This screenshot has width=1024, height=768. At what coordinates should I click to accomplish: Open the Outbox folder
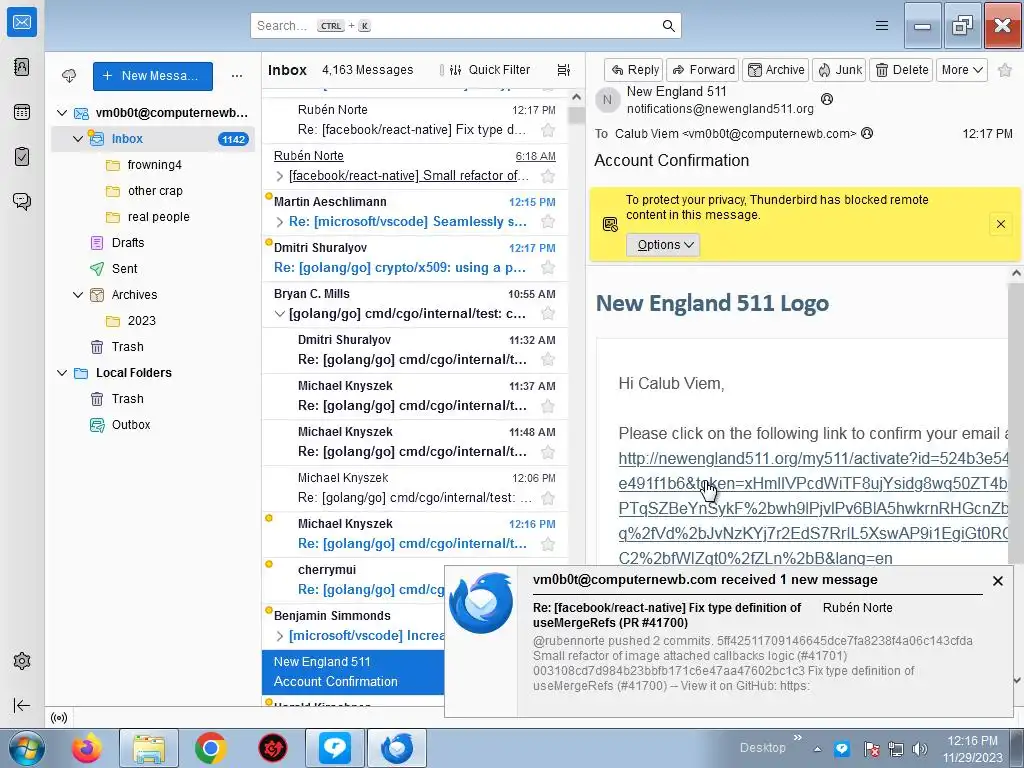pyautogui.click(x=131, y=424)
